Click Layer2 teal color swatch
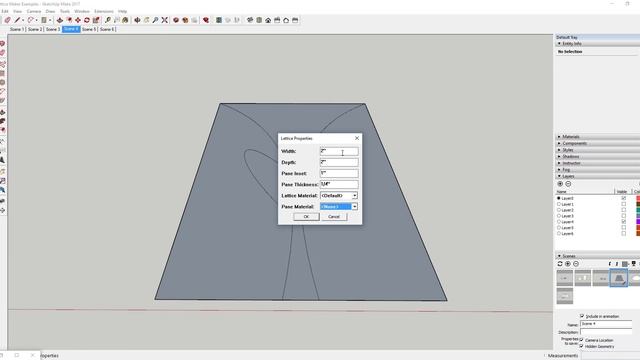Screen dimensions: 640x360 pyautogui.click(x=638, y=210)
